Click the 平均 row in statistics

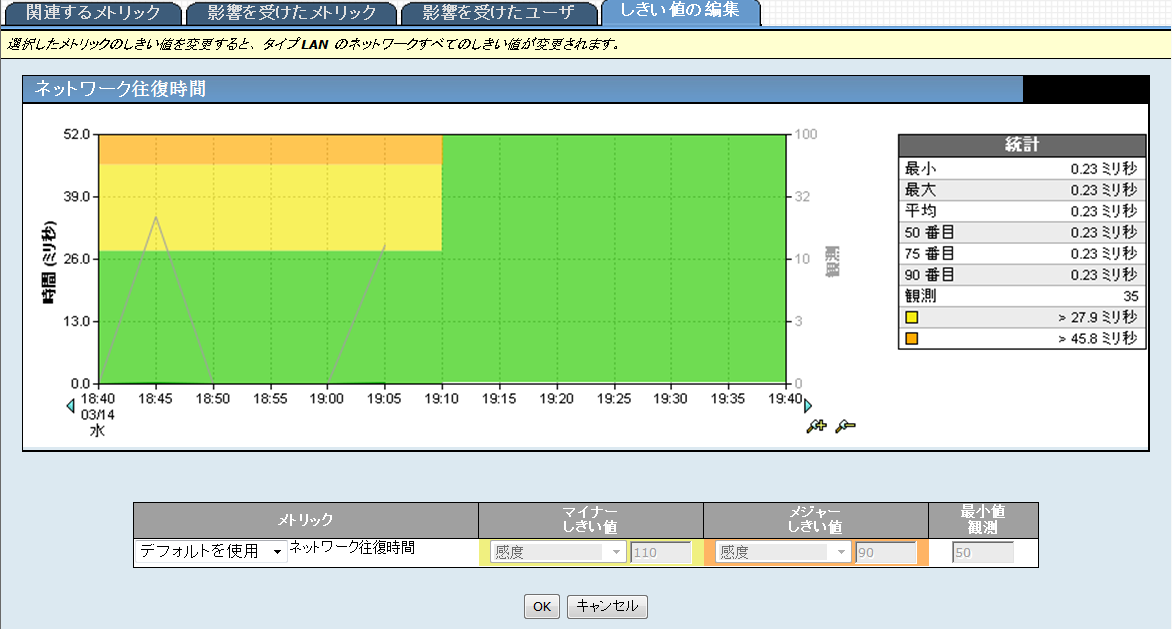click(x=1022, y=211)
